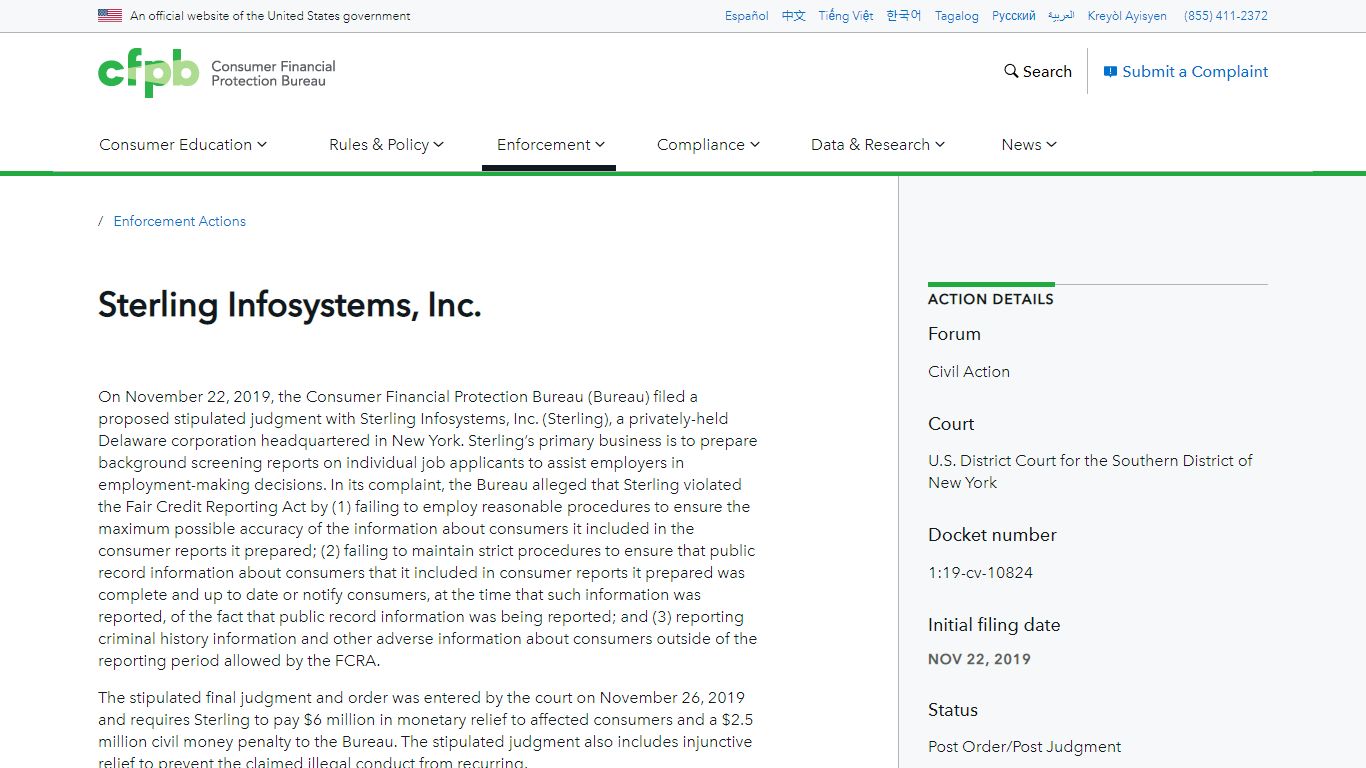Open the Rules & Policy menu
The image size is (1366, 768).
(386, 144)
